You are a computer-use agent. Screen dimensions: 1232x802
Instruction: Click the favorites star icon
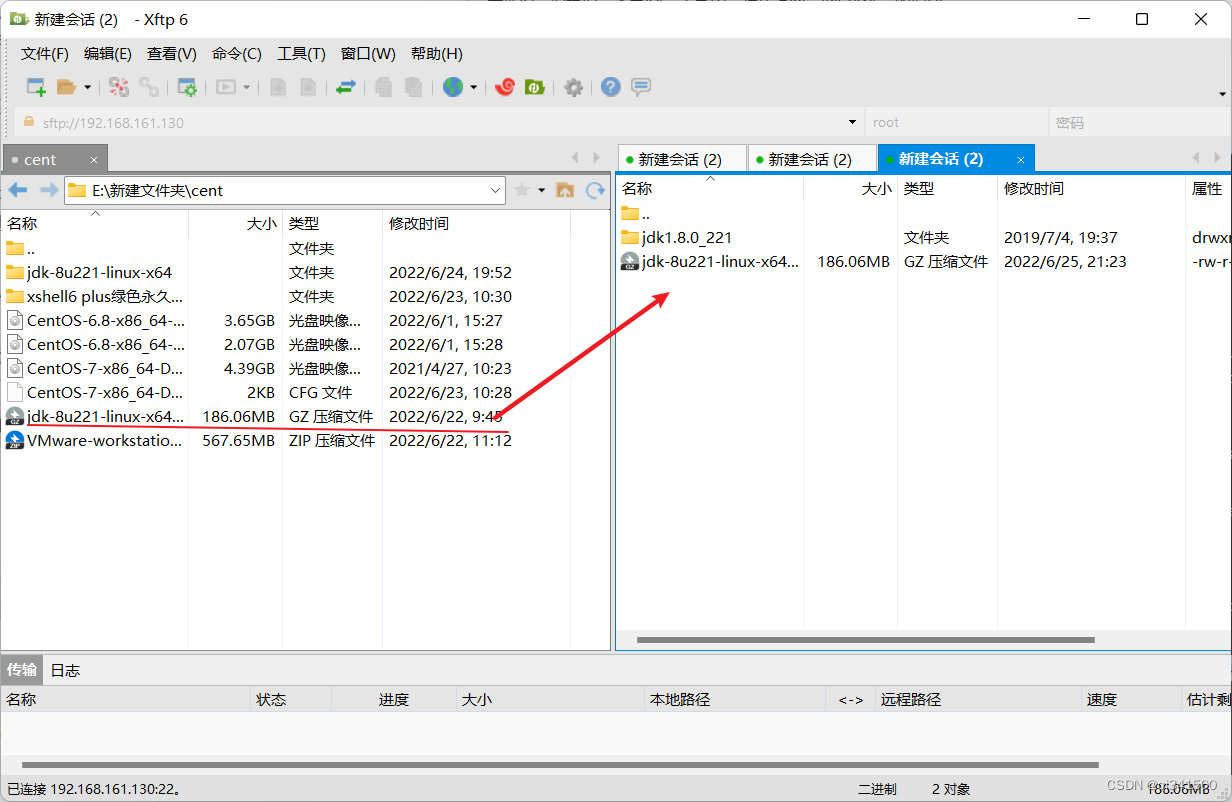[521, 190]
